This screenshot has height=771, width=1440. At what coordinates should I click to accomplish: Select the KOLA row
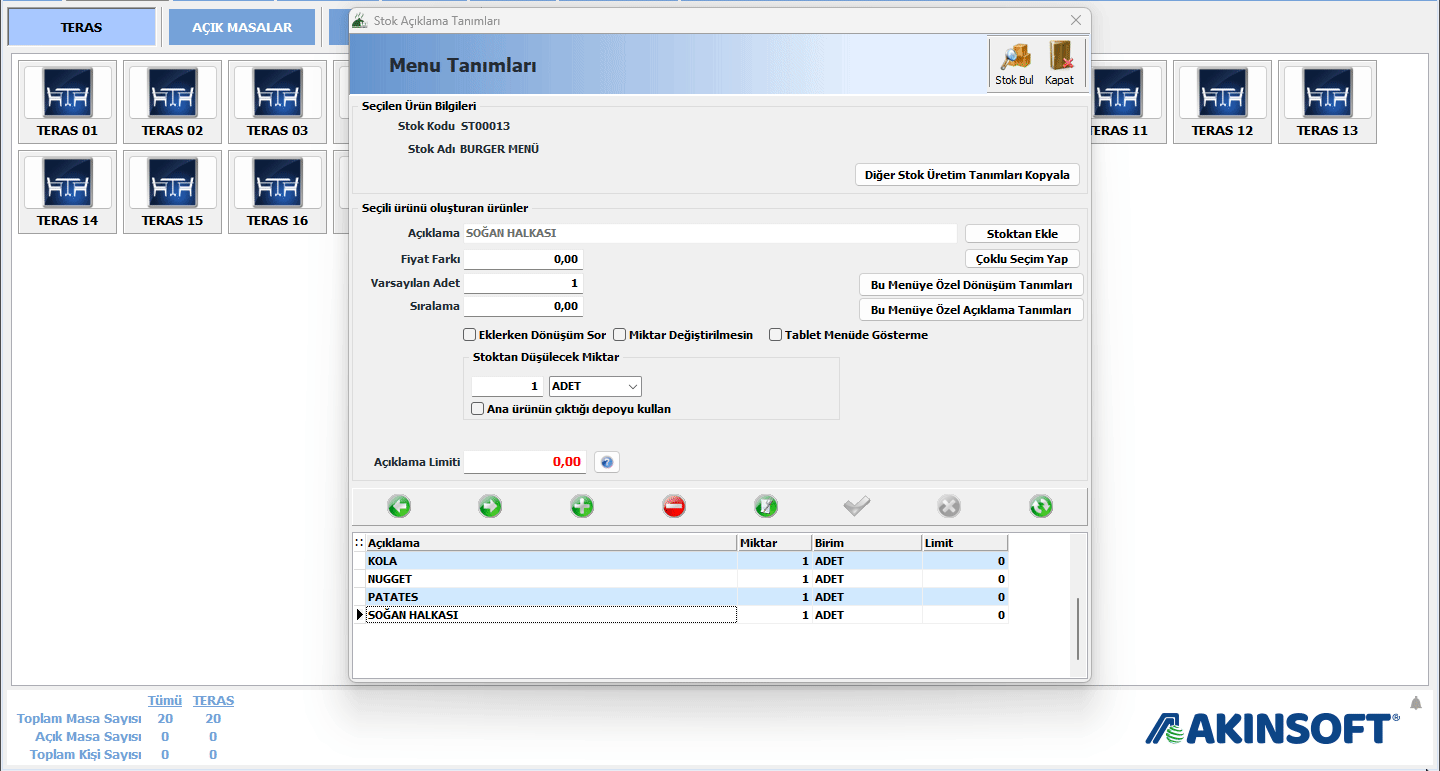(x=680, y=561)
